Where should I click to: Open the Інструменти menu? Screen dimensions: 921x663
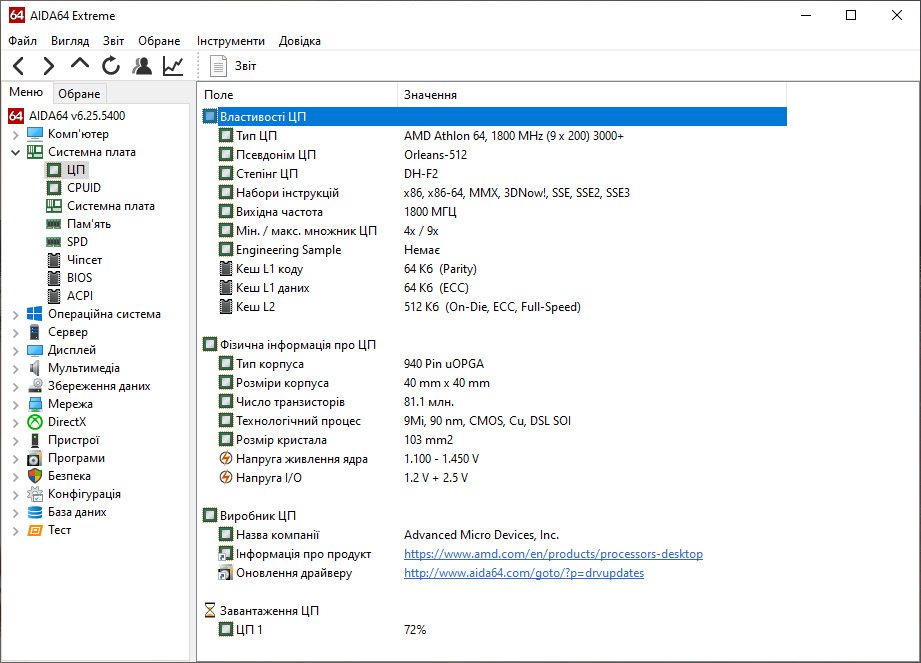(x=231, y=41)
